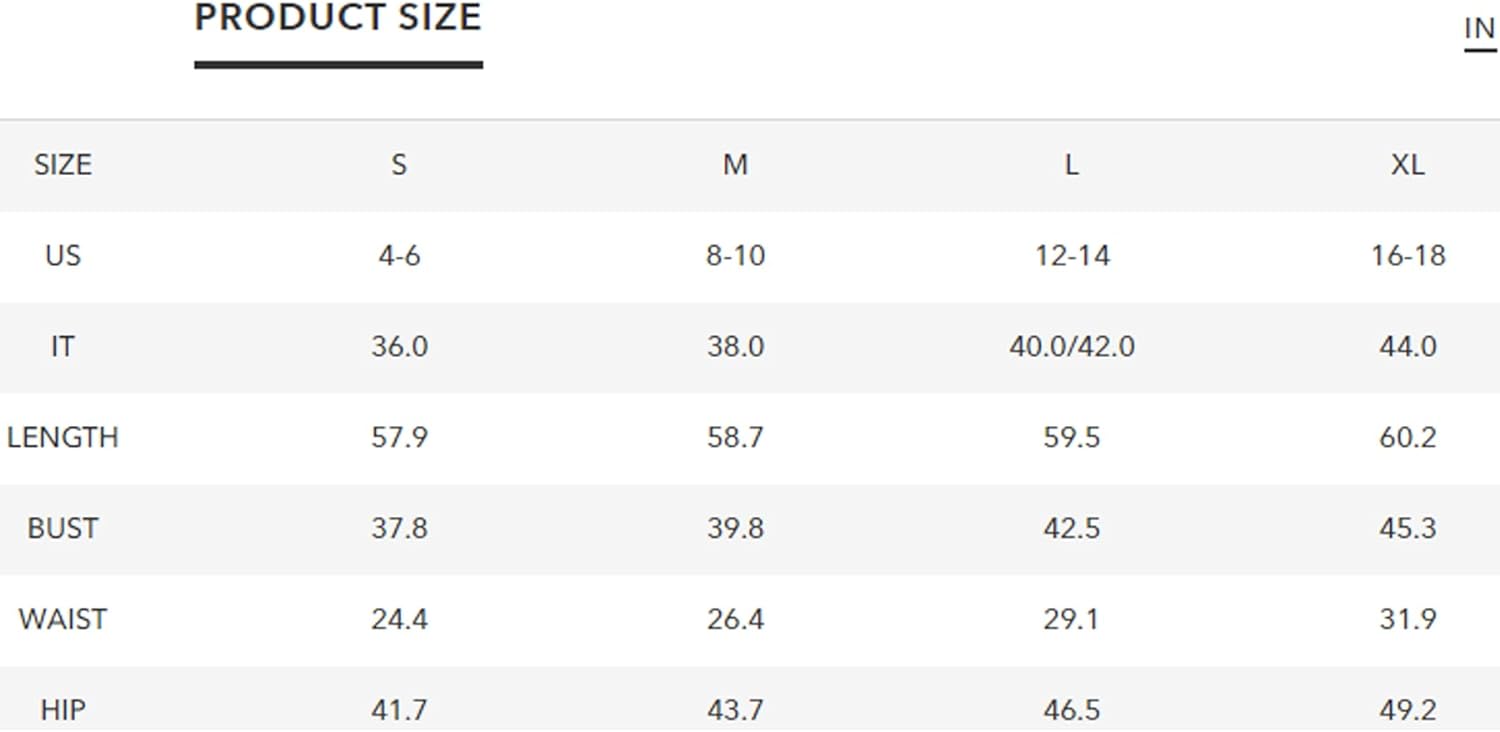Click the large waist value 29.1
Viewport: 1500px width, 732px height.
[1071, 619]
